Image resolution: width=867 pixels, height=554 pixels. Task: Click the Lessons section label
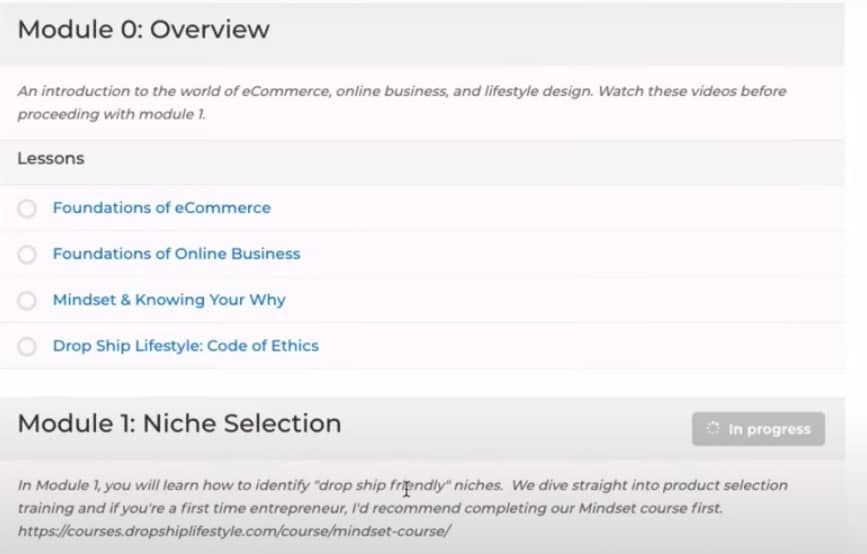[51, 158]
